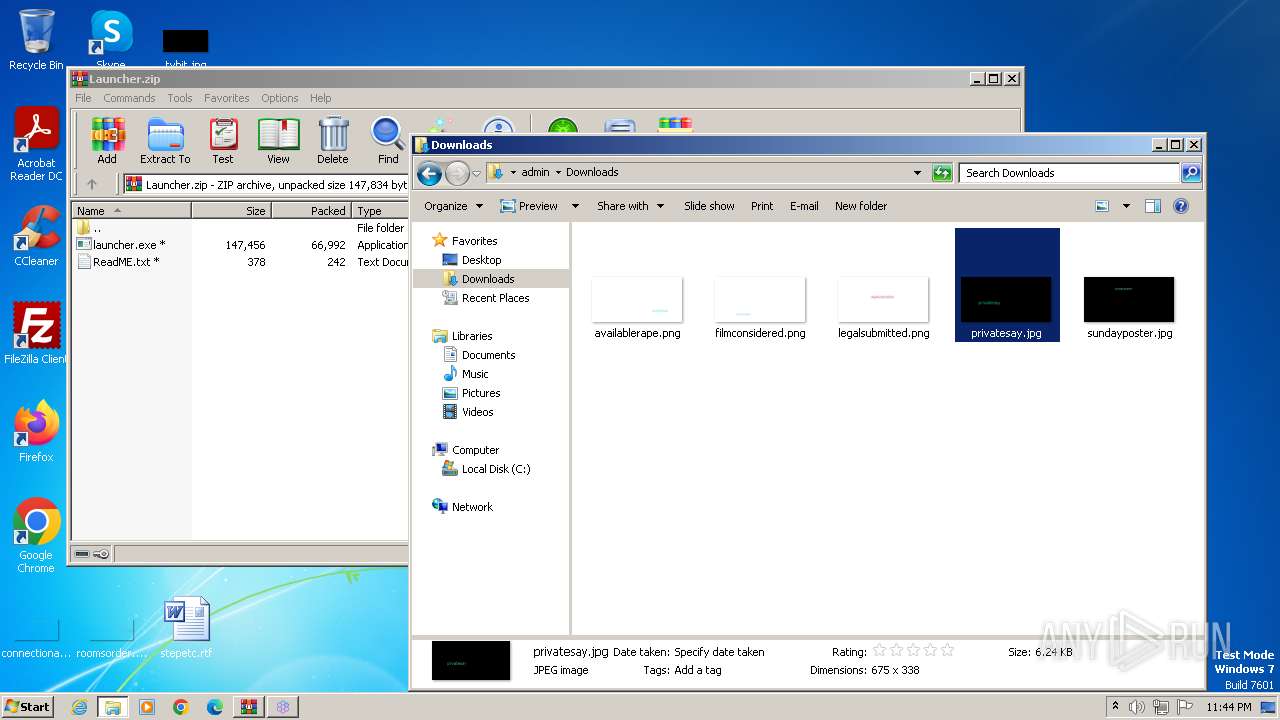Click the Slide show button
The image size is (1280, 720).
point(709,206)
